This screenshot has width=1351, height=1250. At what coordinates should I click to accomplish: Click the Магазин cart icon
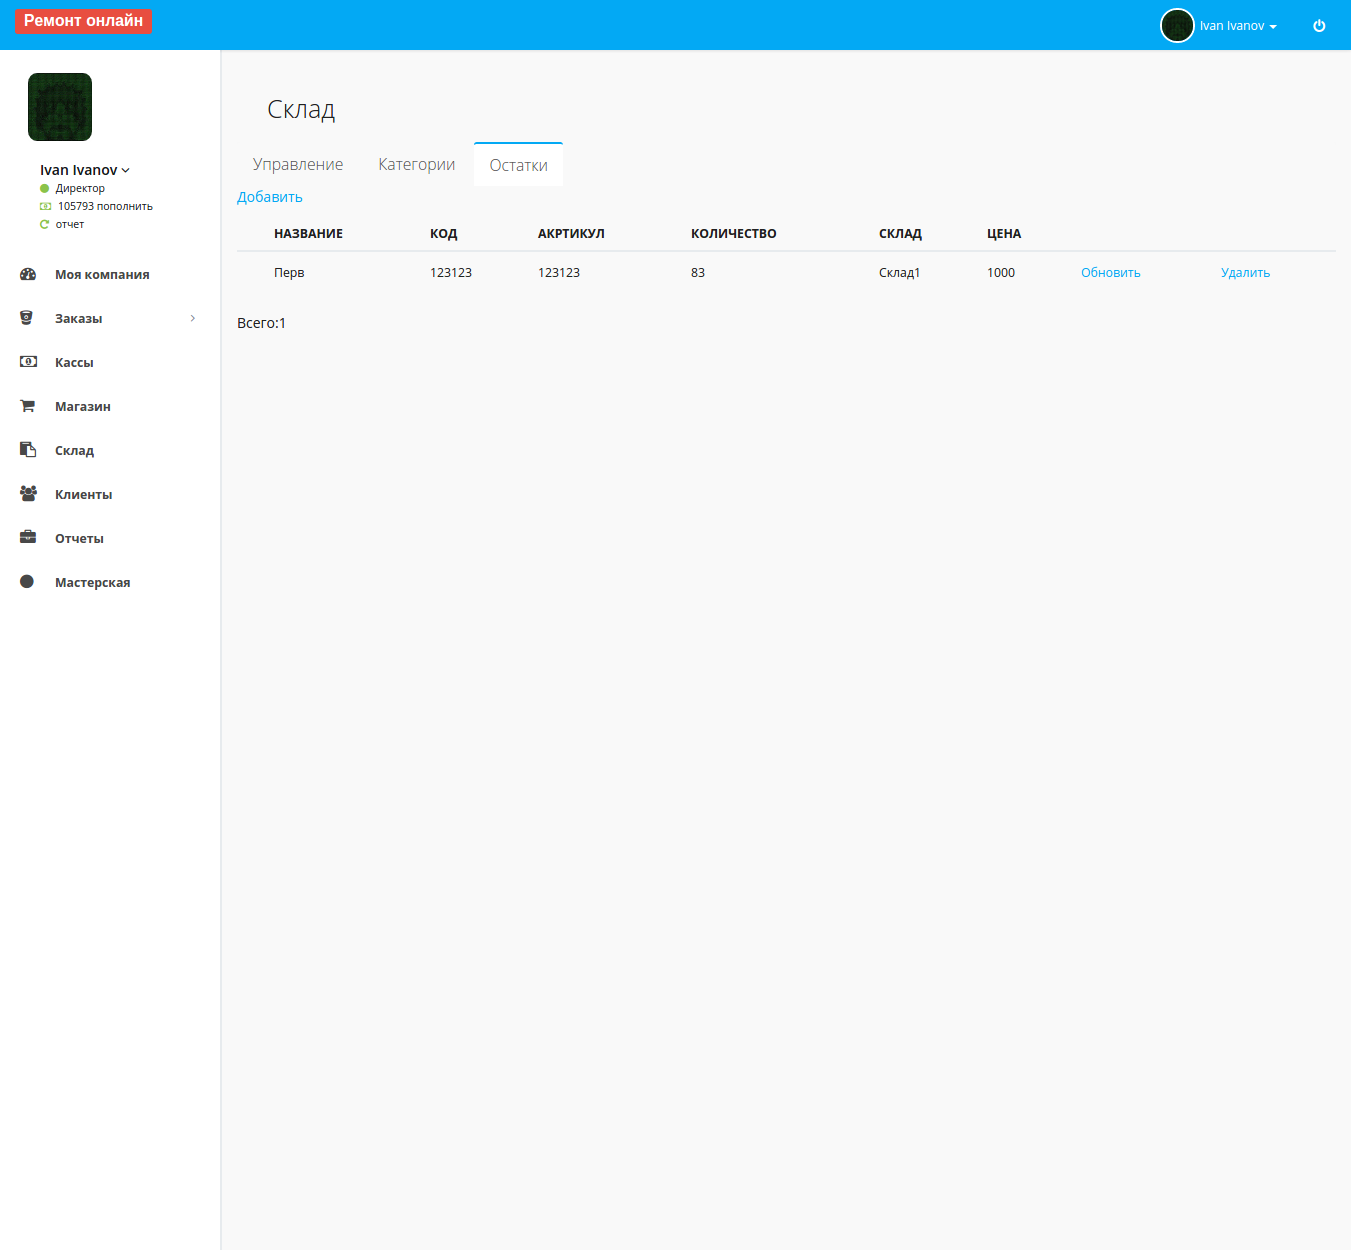(x=28, y=406)
